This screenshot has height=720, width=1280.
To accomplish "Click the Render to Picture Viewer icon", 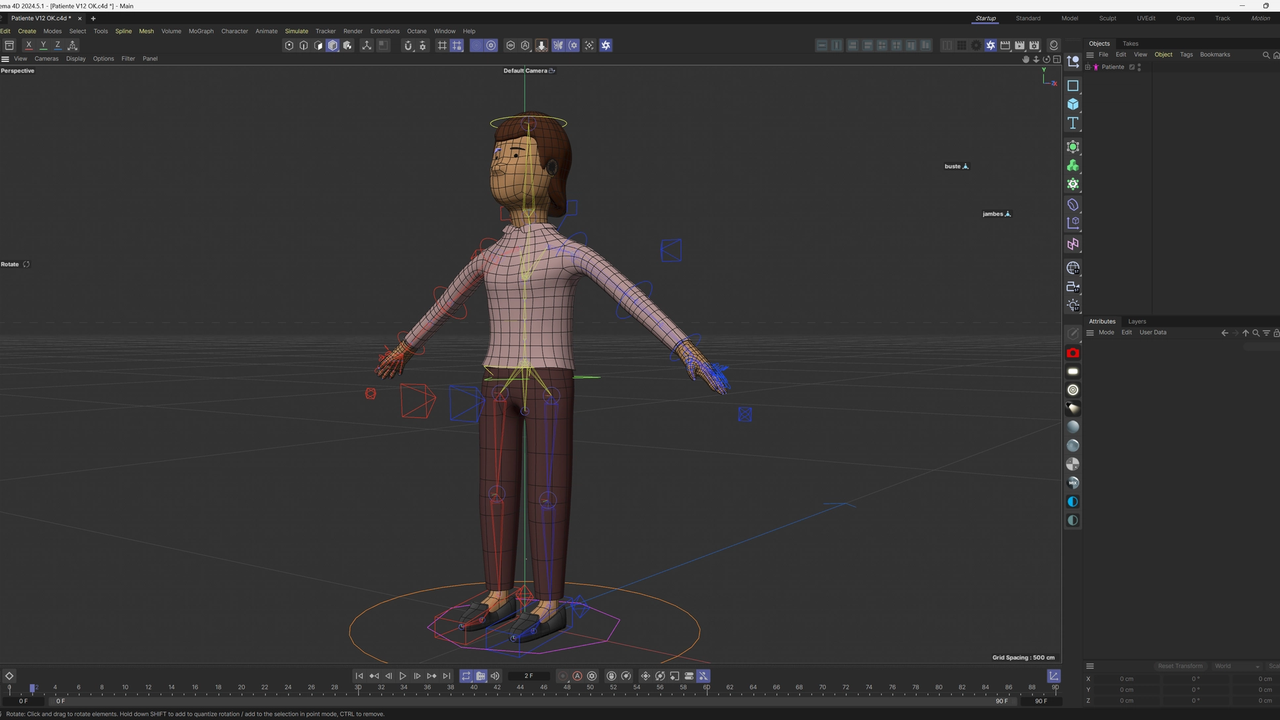I will [x=1020, y=45].
